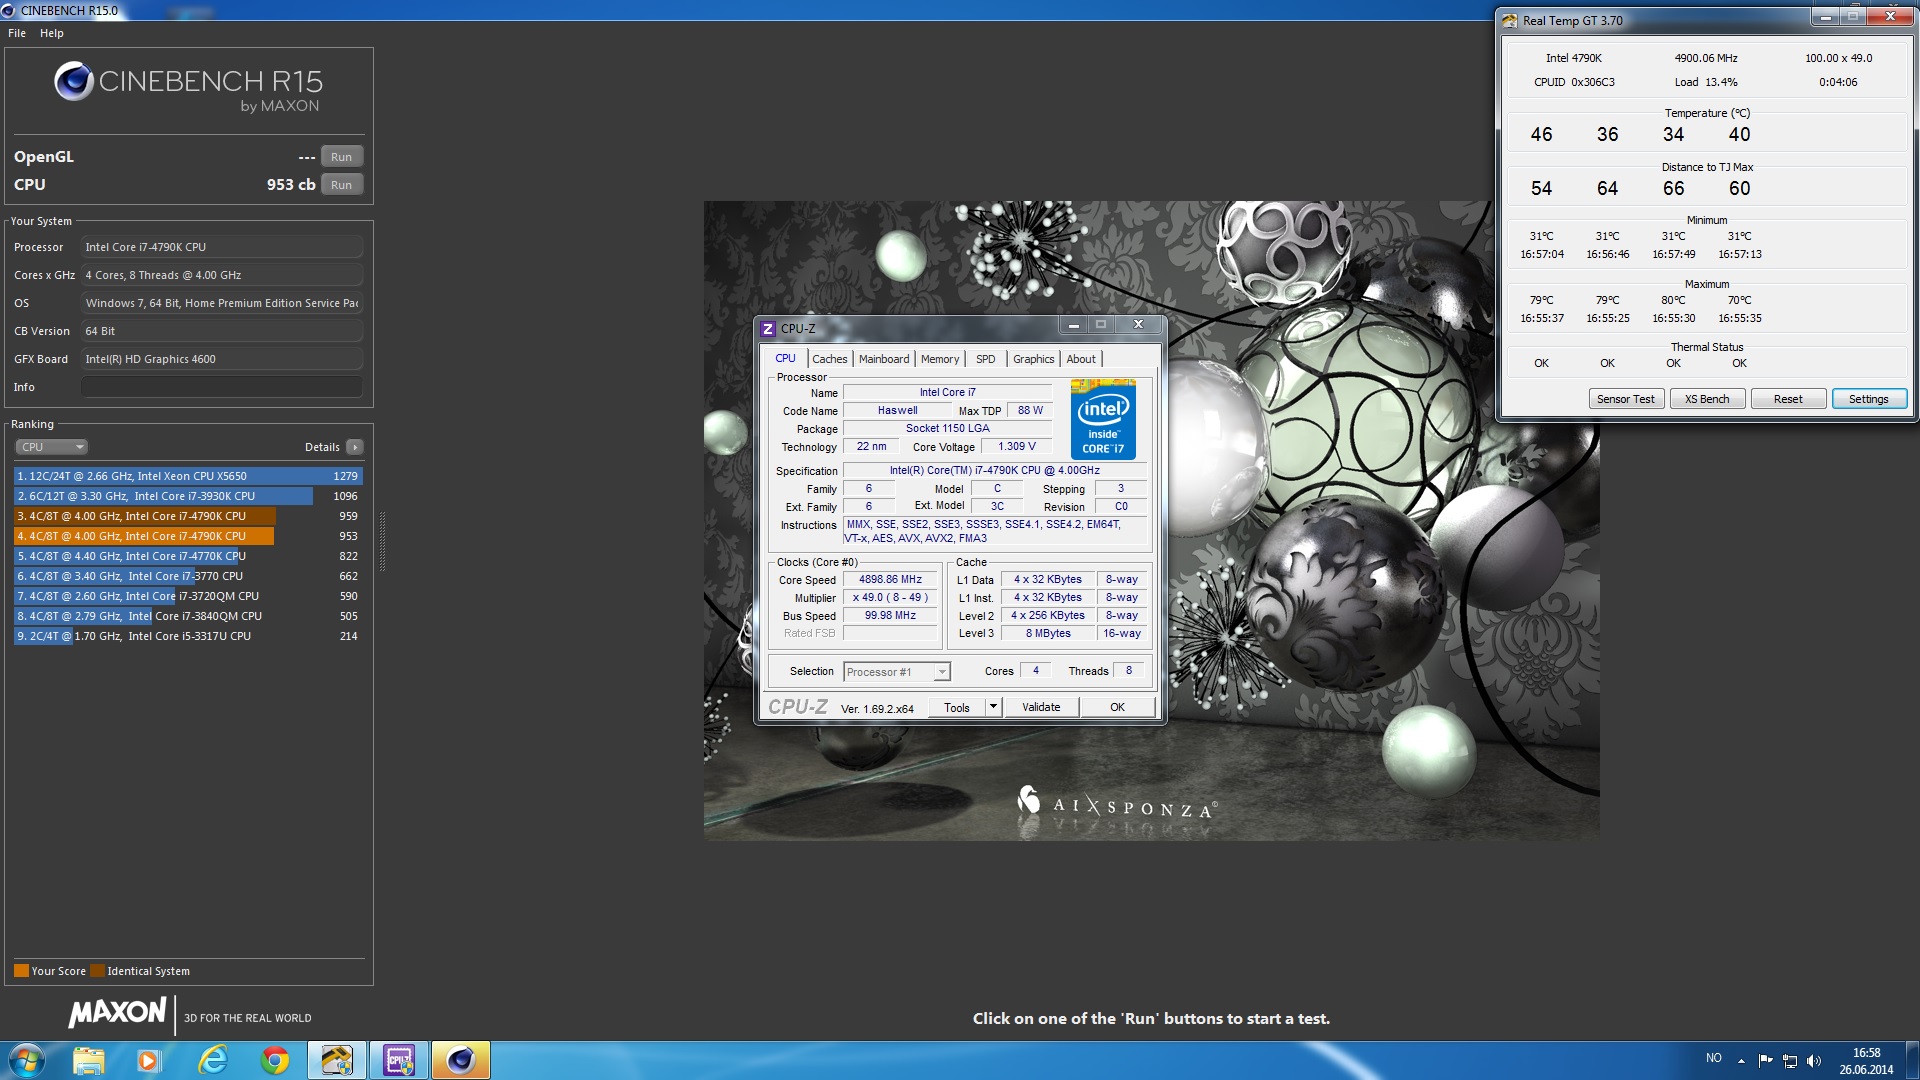1920x1080 pixels.
Task: Open the Windows Start menu
Action: point(27,1060)
